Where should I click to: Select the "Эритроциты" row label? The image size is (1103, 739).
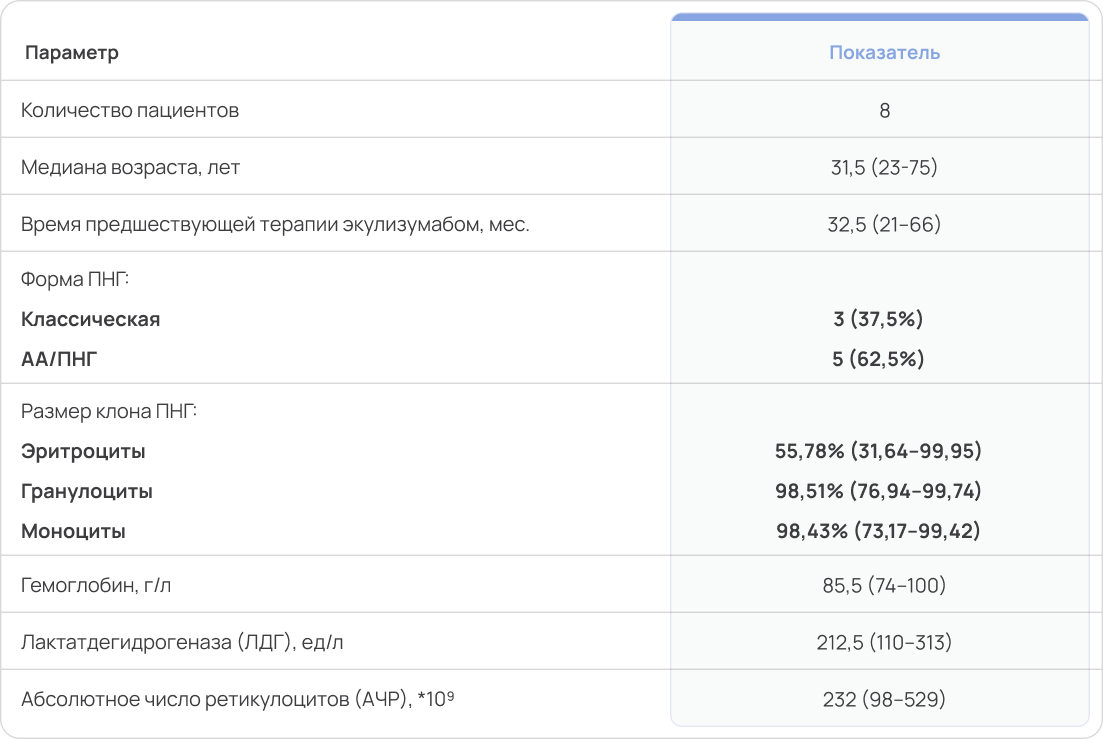click(x=83, y=452)
